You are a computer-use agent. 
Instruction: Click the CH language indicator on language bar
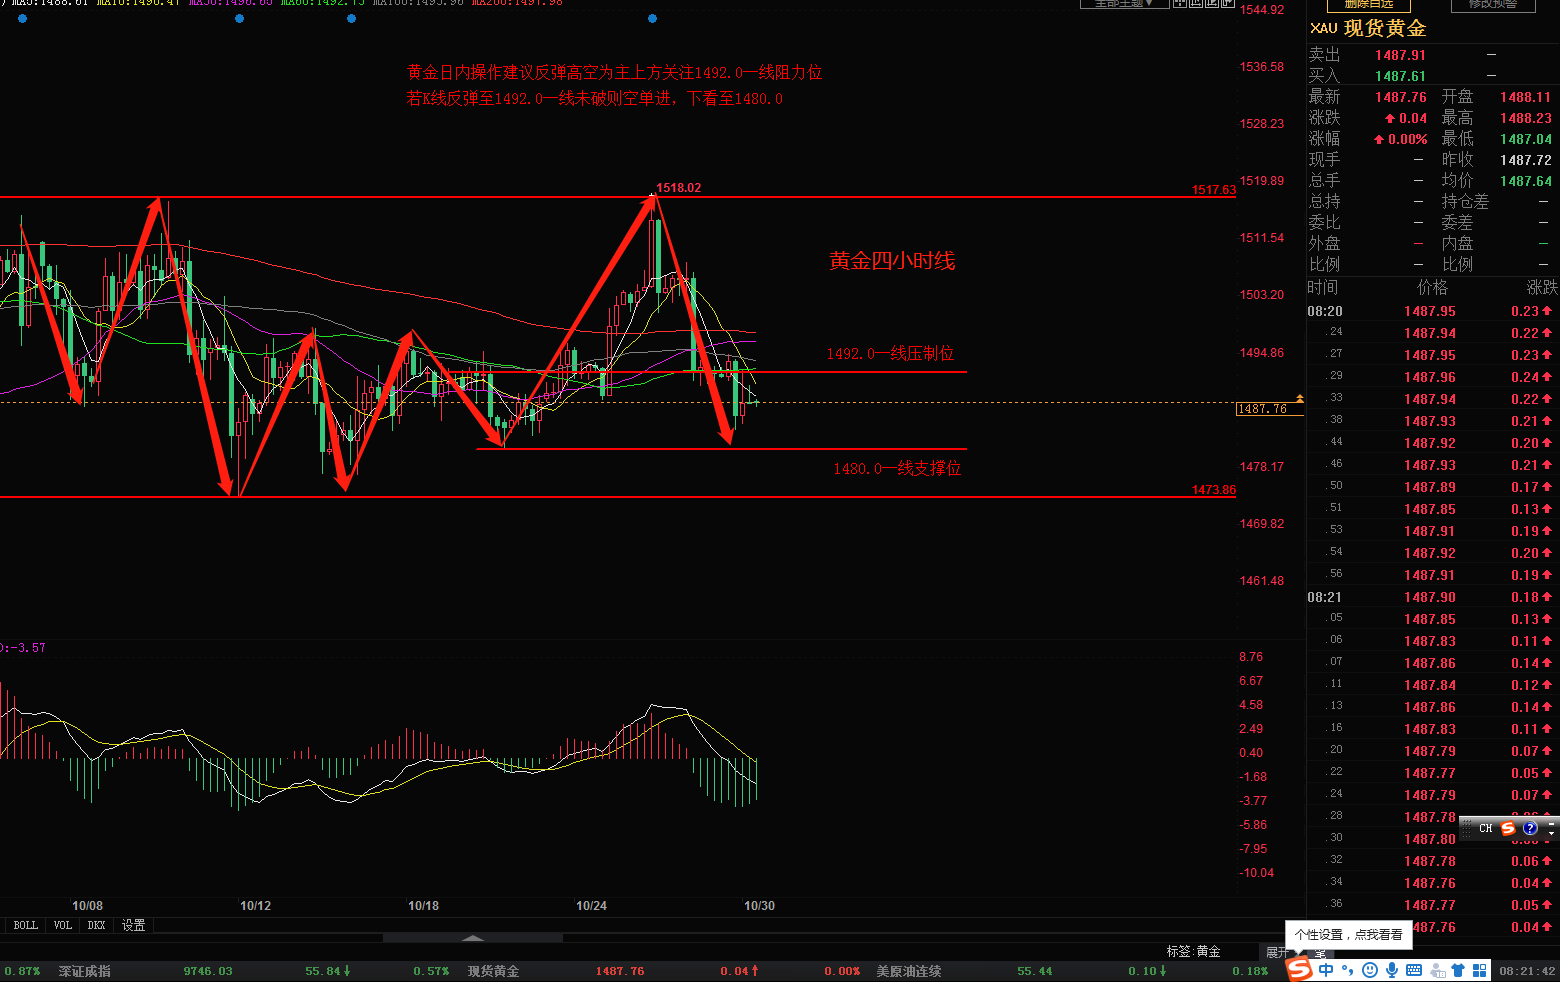pyautogui.click(x=1486, y=828)
